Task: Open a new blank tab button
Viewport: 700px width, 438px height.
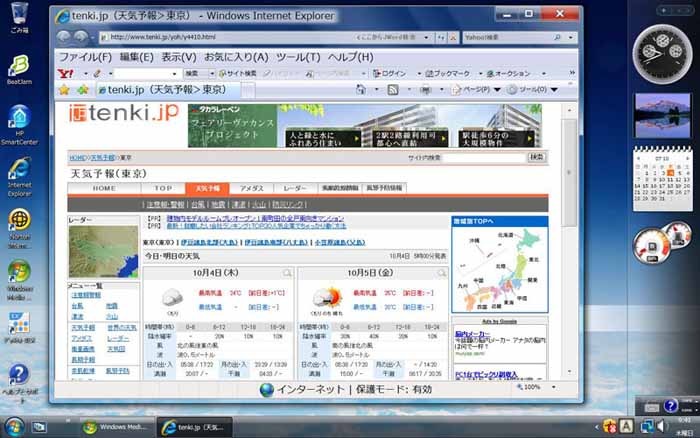Action: pos(248,90)
